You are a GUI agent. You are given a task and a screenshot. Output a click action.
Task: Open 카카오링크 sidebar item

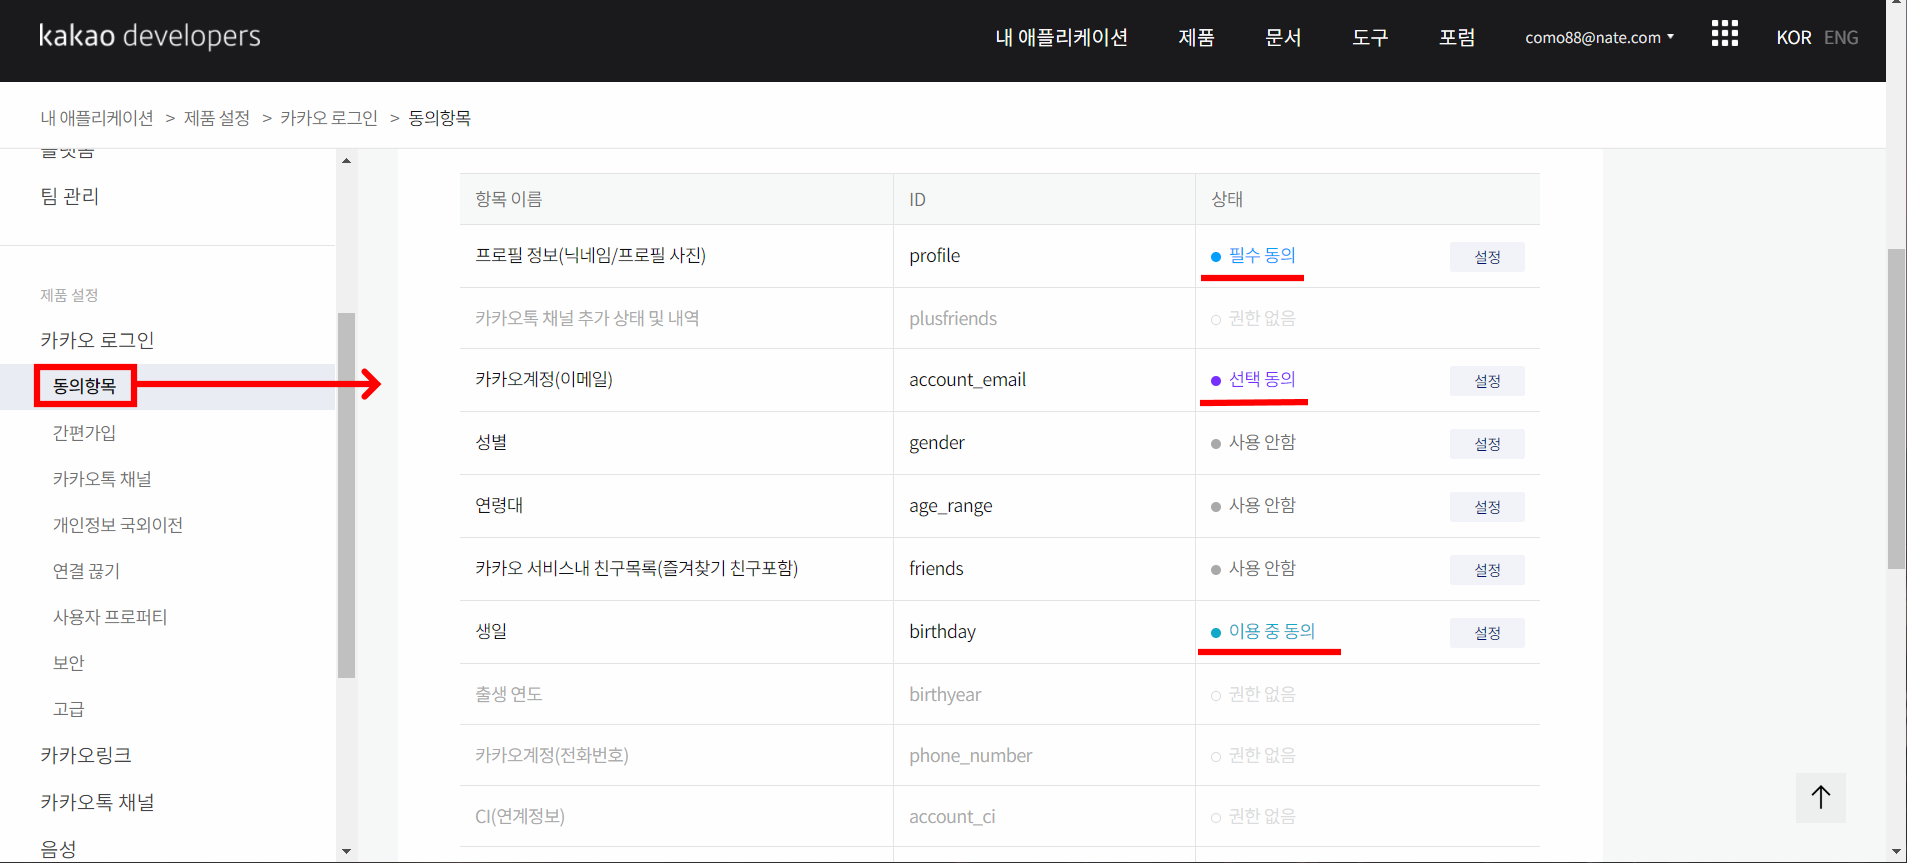pos(86,755)
